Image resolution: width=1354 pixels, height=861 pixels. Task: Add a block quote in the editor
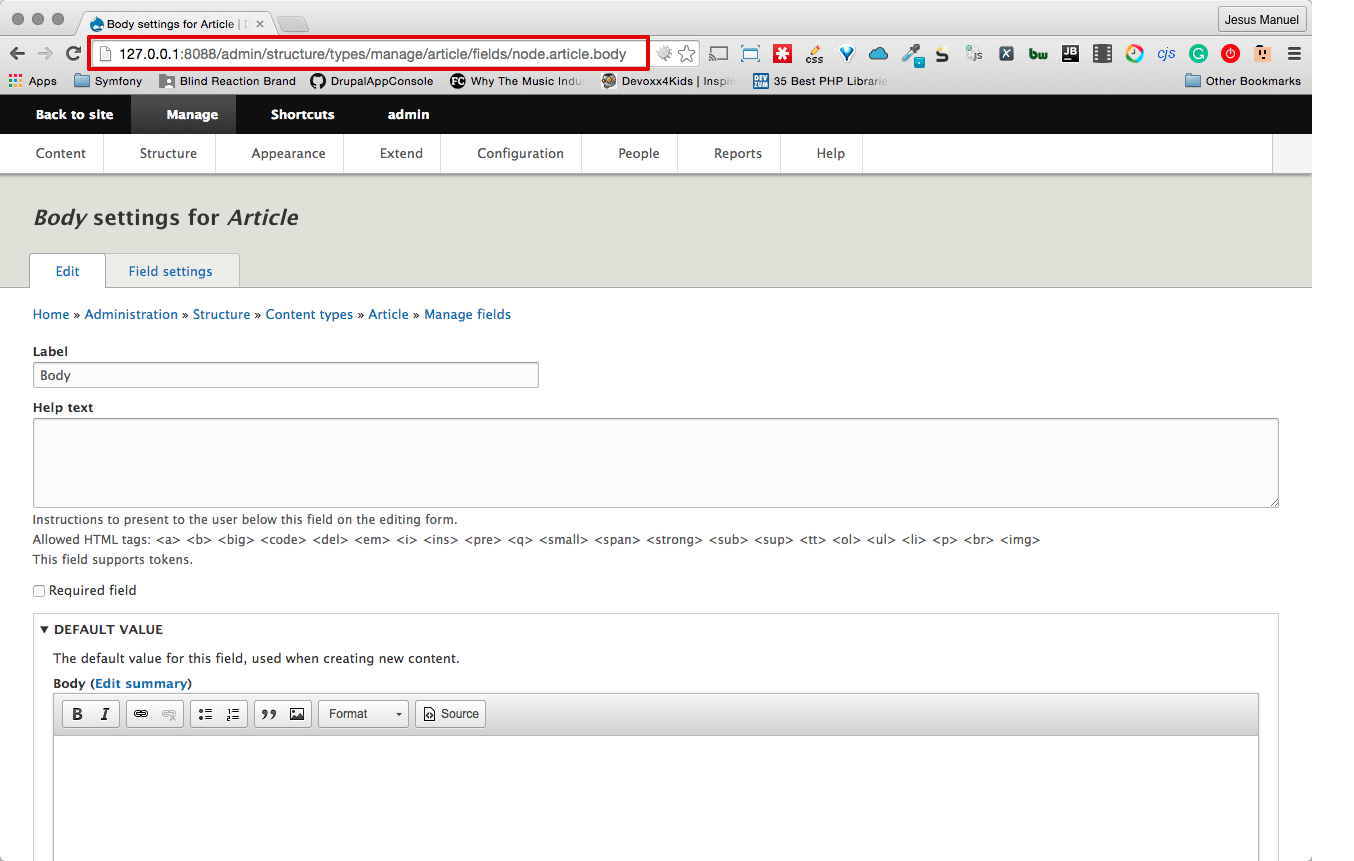pyautogui.click(x=268, y=713)
